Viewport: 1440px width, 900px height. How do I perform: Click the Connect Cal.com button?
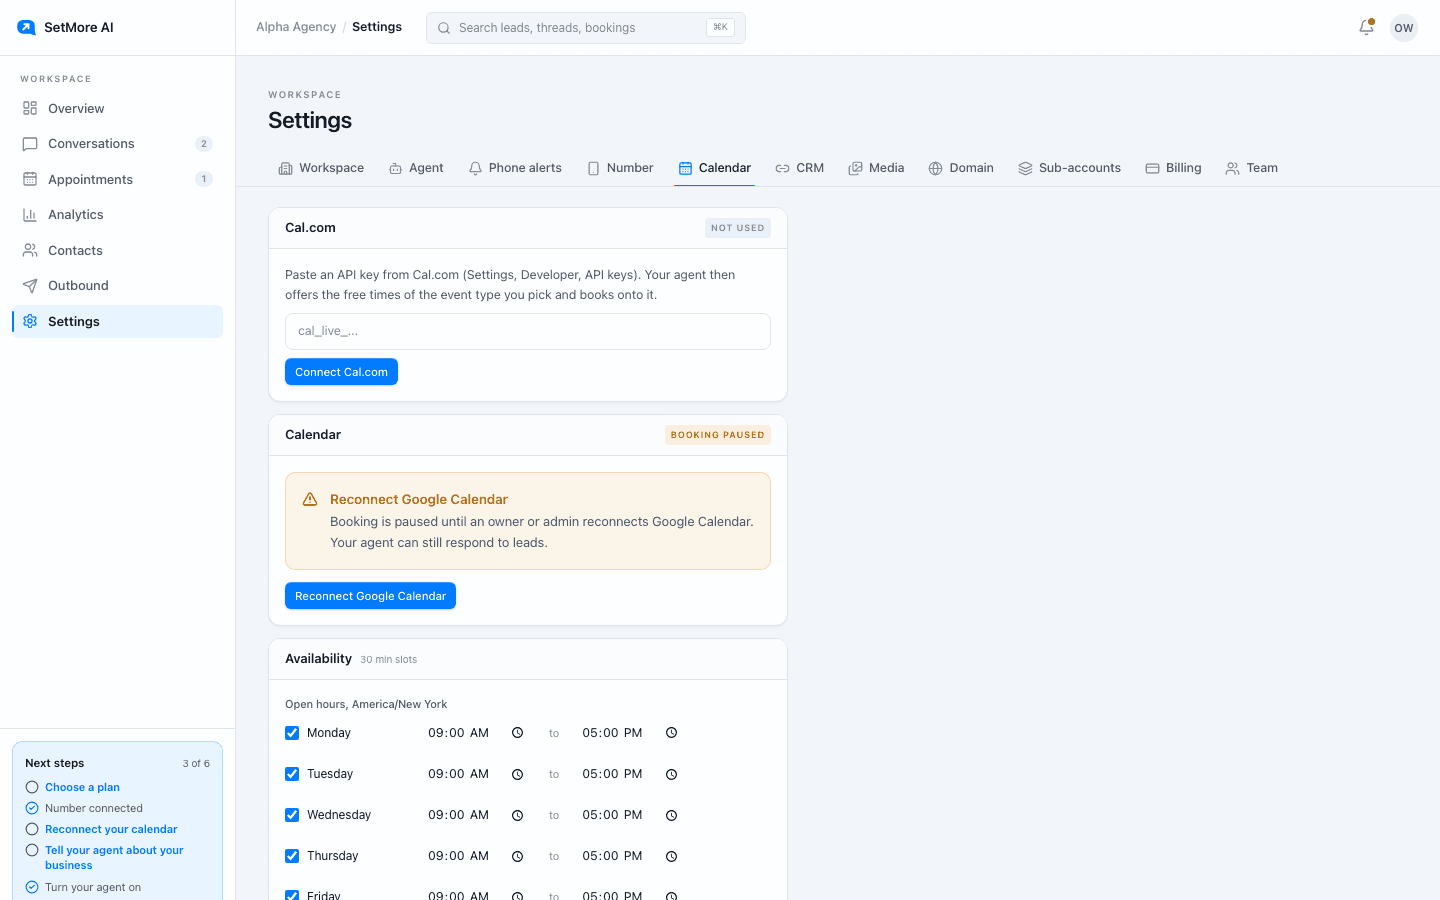pyautogui.click(x=341, y=372)
